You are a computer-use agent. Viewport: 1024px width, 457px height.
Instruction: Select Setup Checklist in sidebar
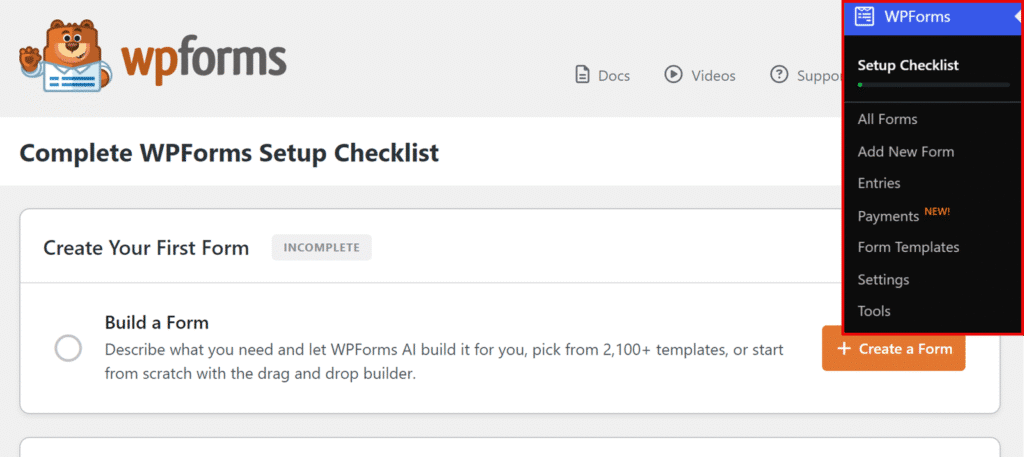point(908,65)
